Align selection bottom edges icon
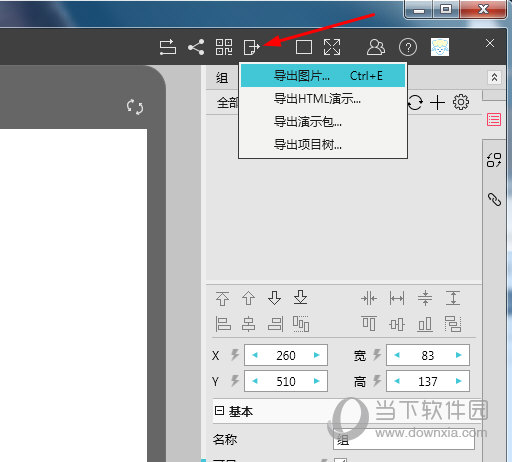 coord(425,324)
